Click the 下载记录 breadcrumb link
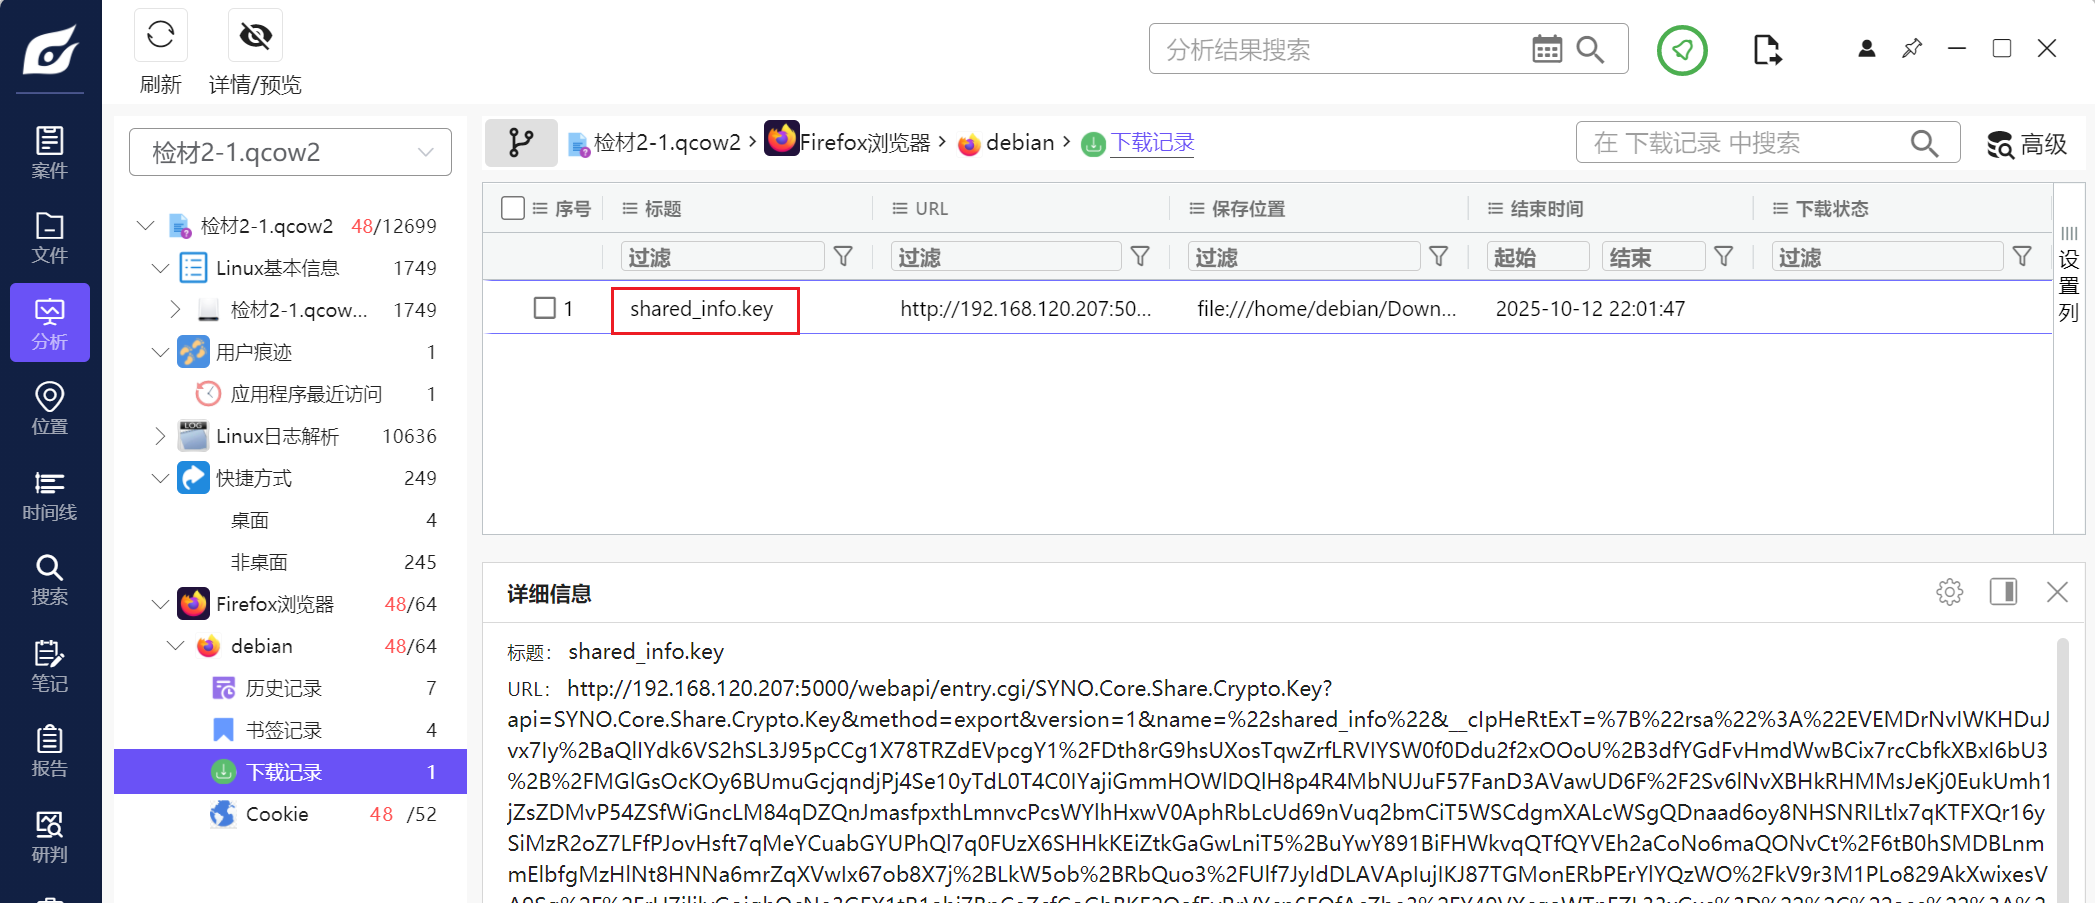 pos(1153,143)
